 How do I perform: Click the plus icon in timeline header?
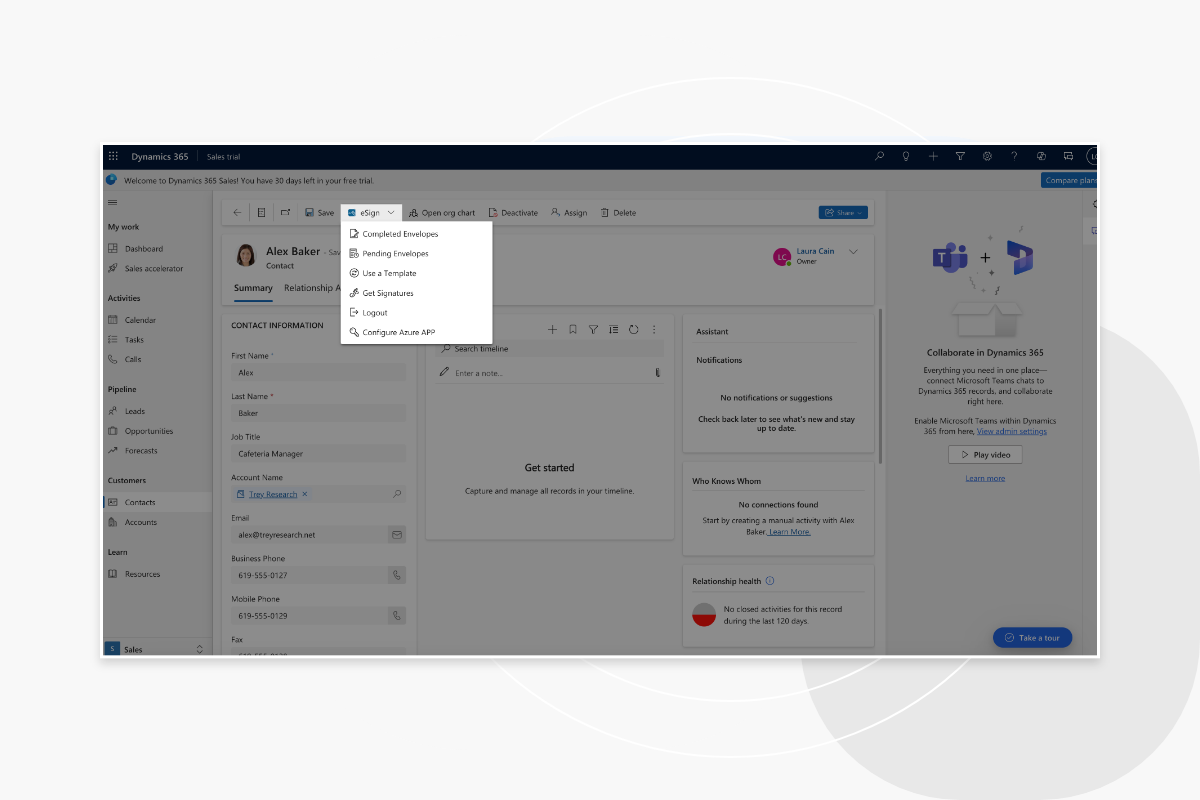tap(552, 329)
